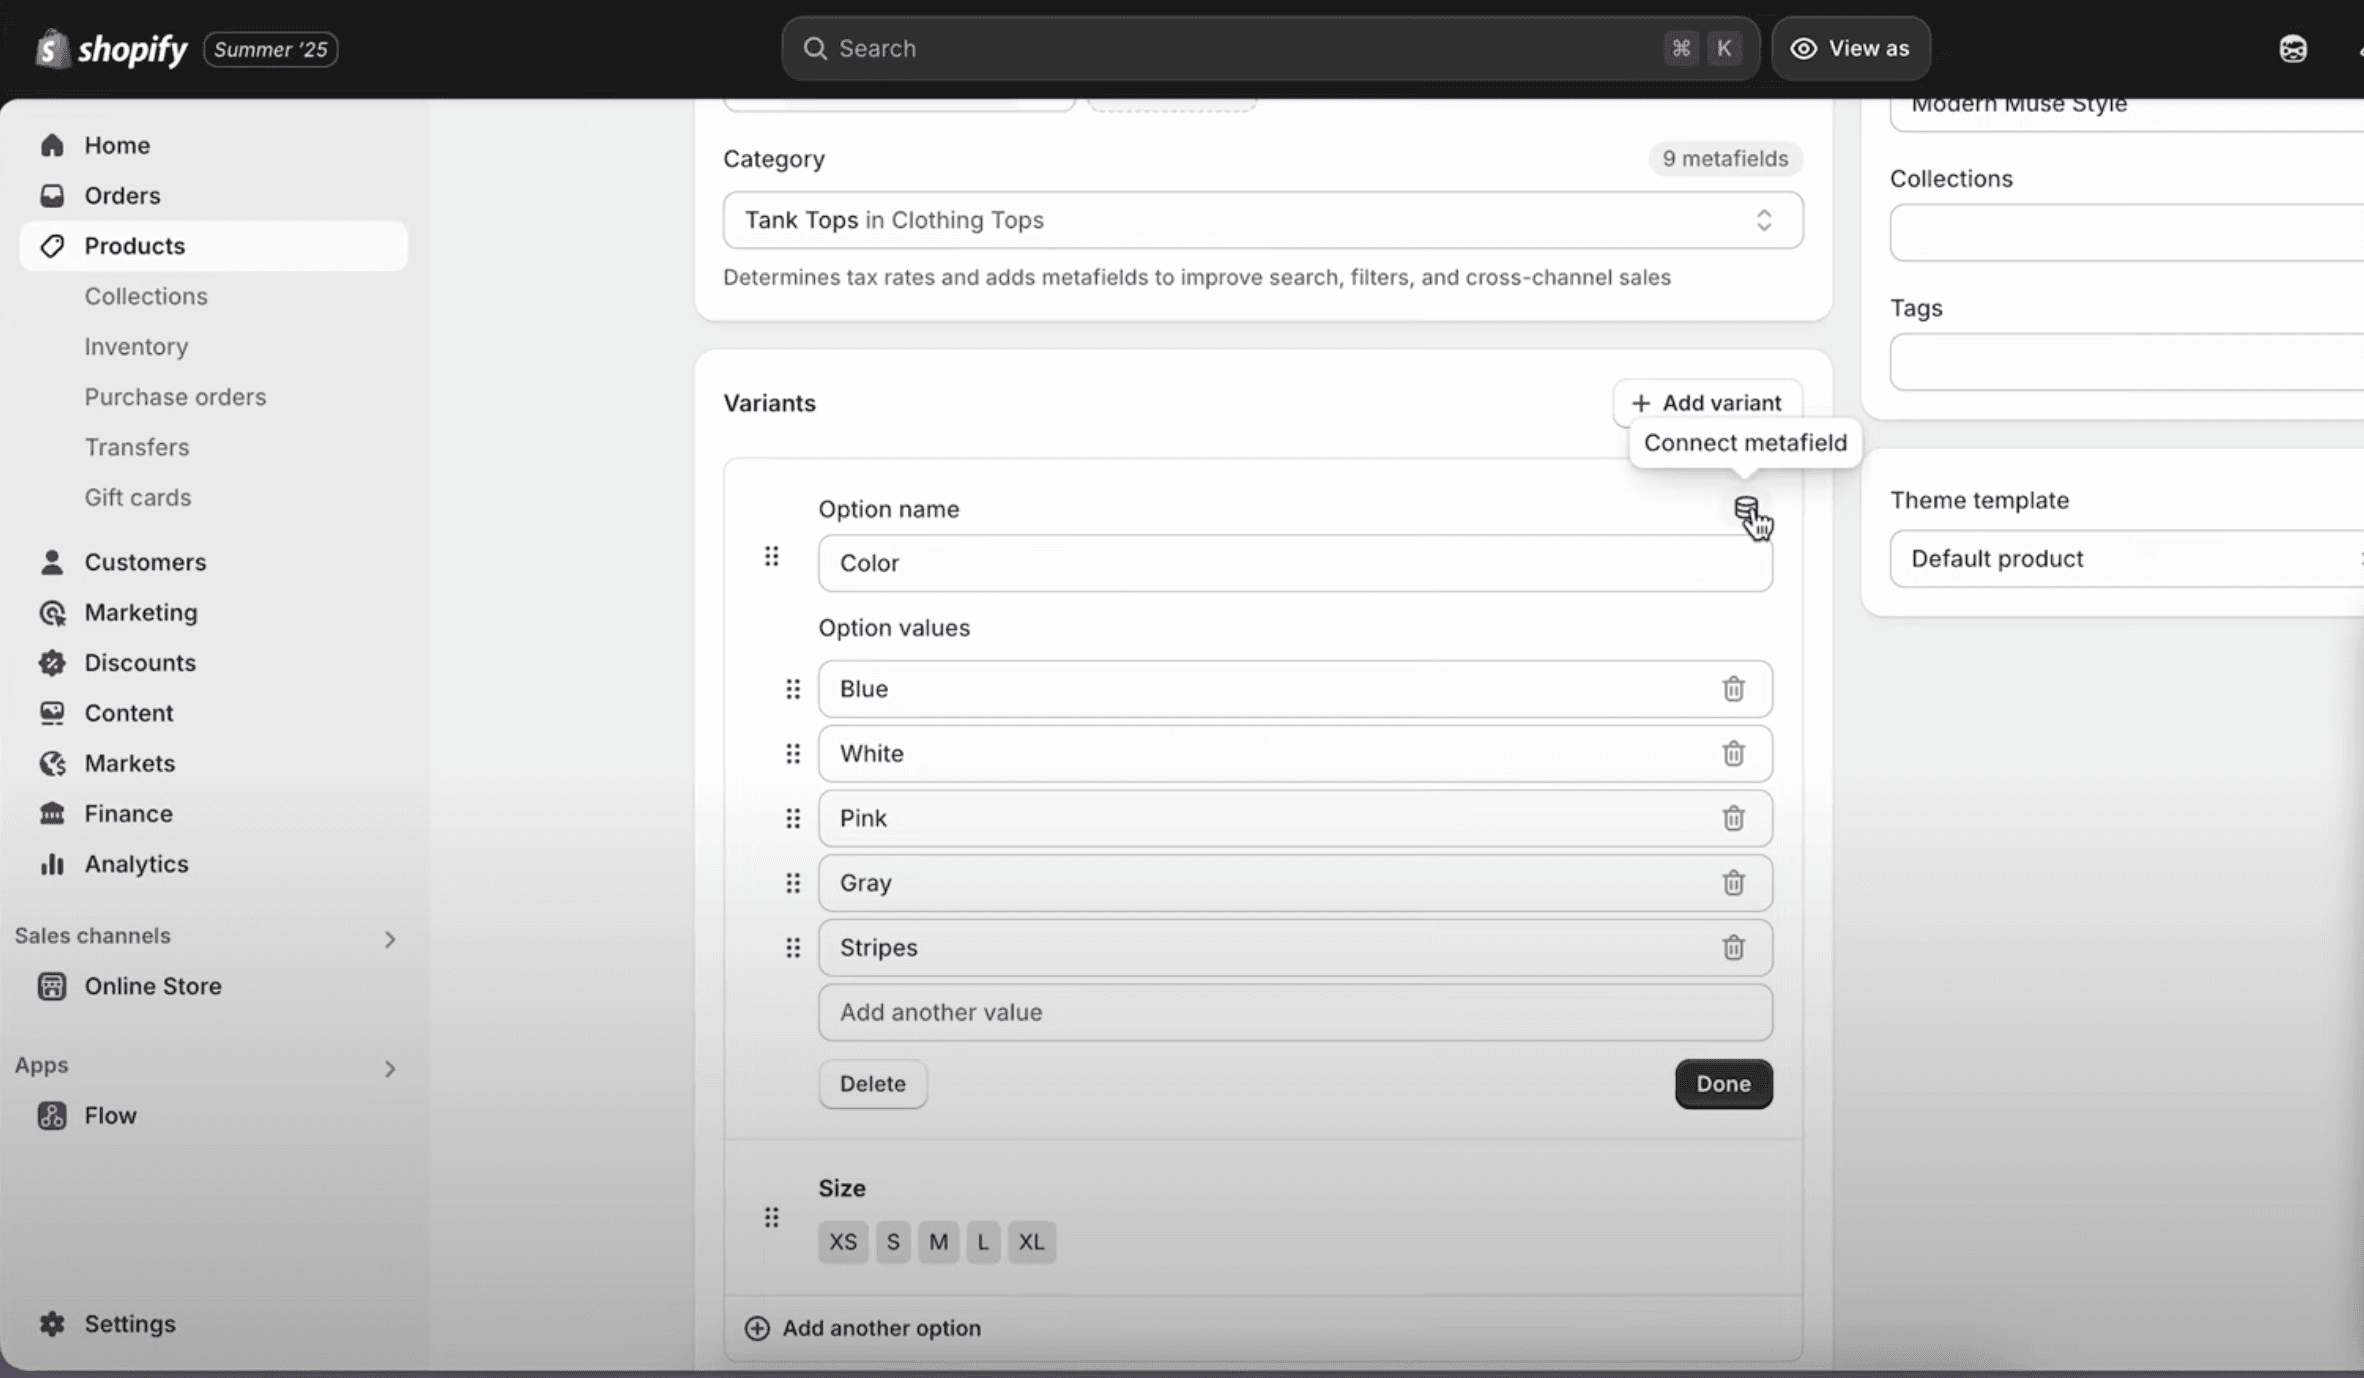This screenshot has height=1378, width=2364.
Task: Delete the Pink option value
Action: (1733, 818)
